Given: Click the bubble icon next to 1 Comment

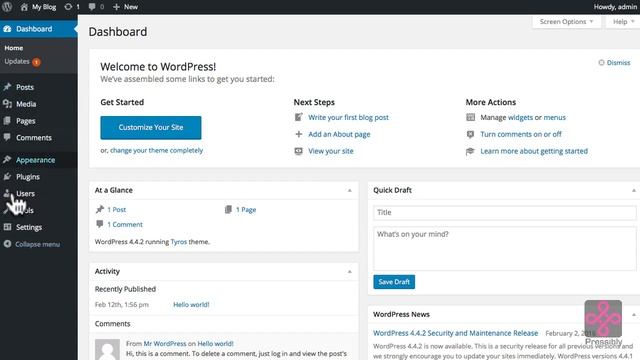Looking at the screenshot, I should 100,224.
